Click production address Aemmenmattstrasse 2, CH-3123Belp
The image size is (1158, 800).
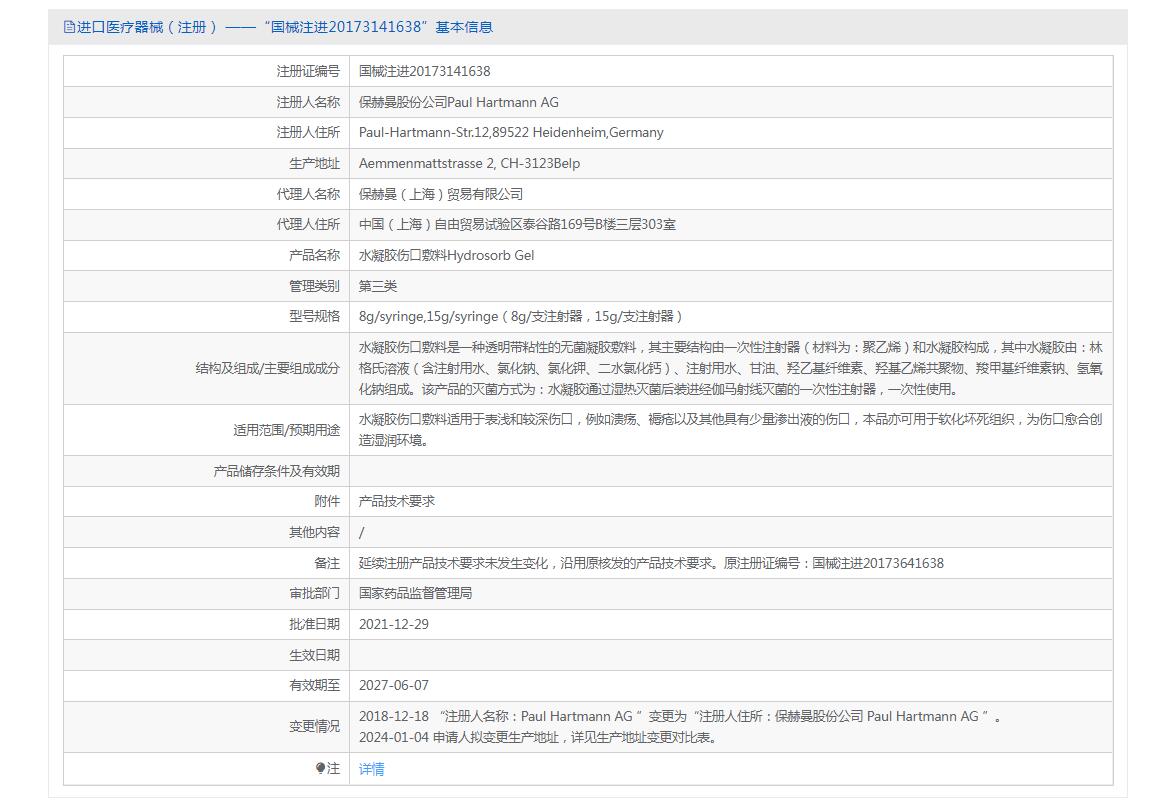(469, 163)
